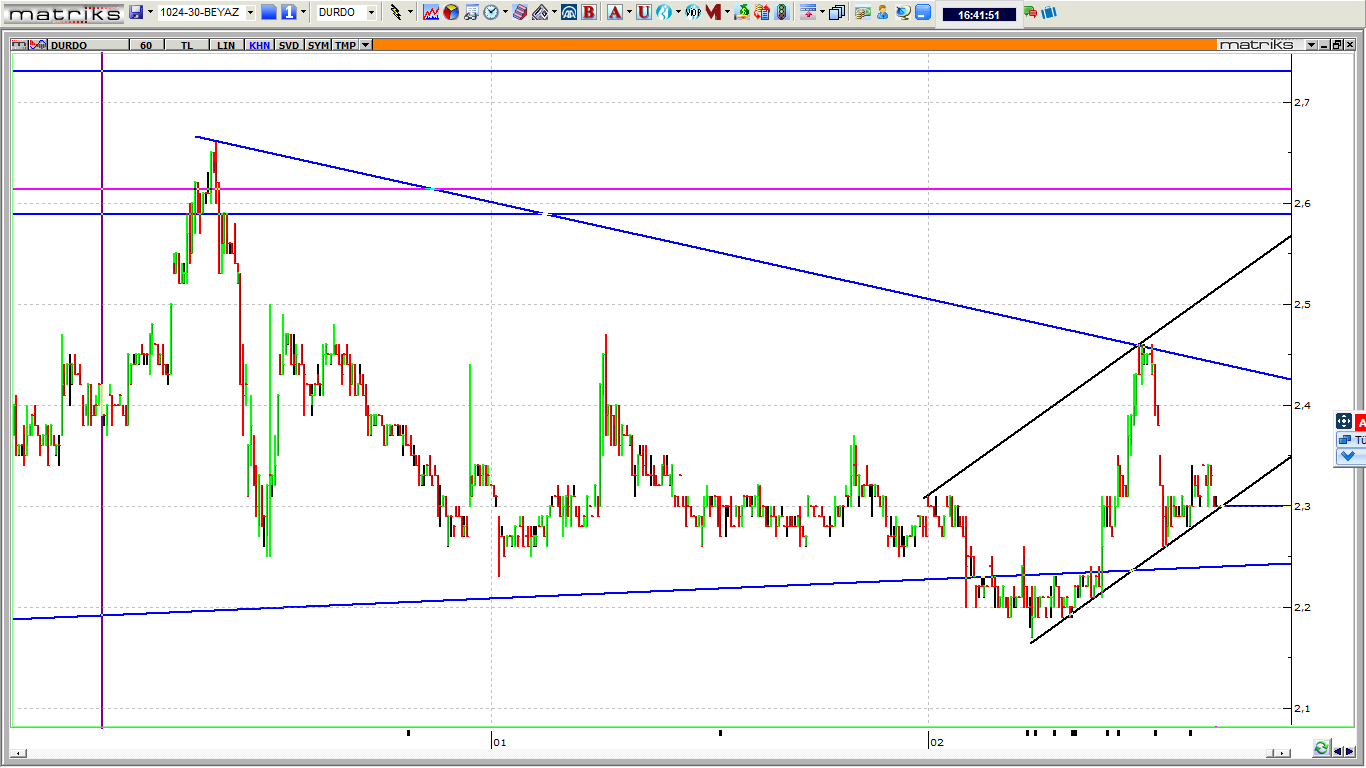Click the traffic light icon
Viewport: 1366px width, 768px height.
(x=781, y=12)
